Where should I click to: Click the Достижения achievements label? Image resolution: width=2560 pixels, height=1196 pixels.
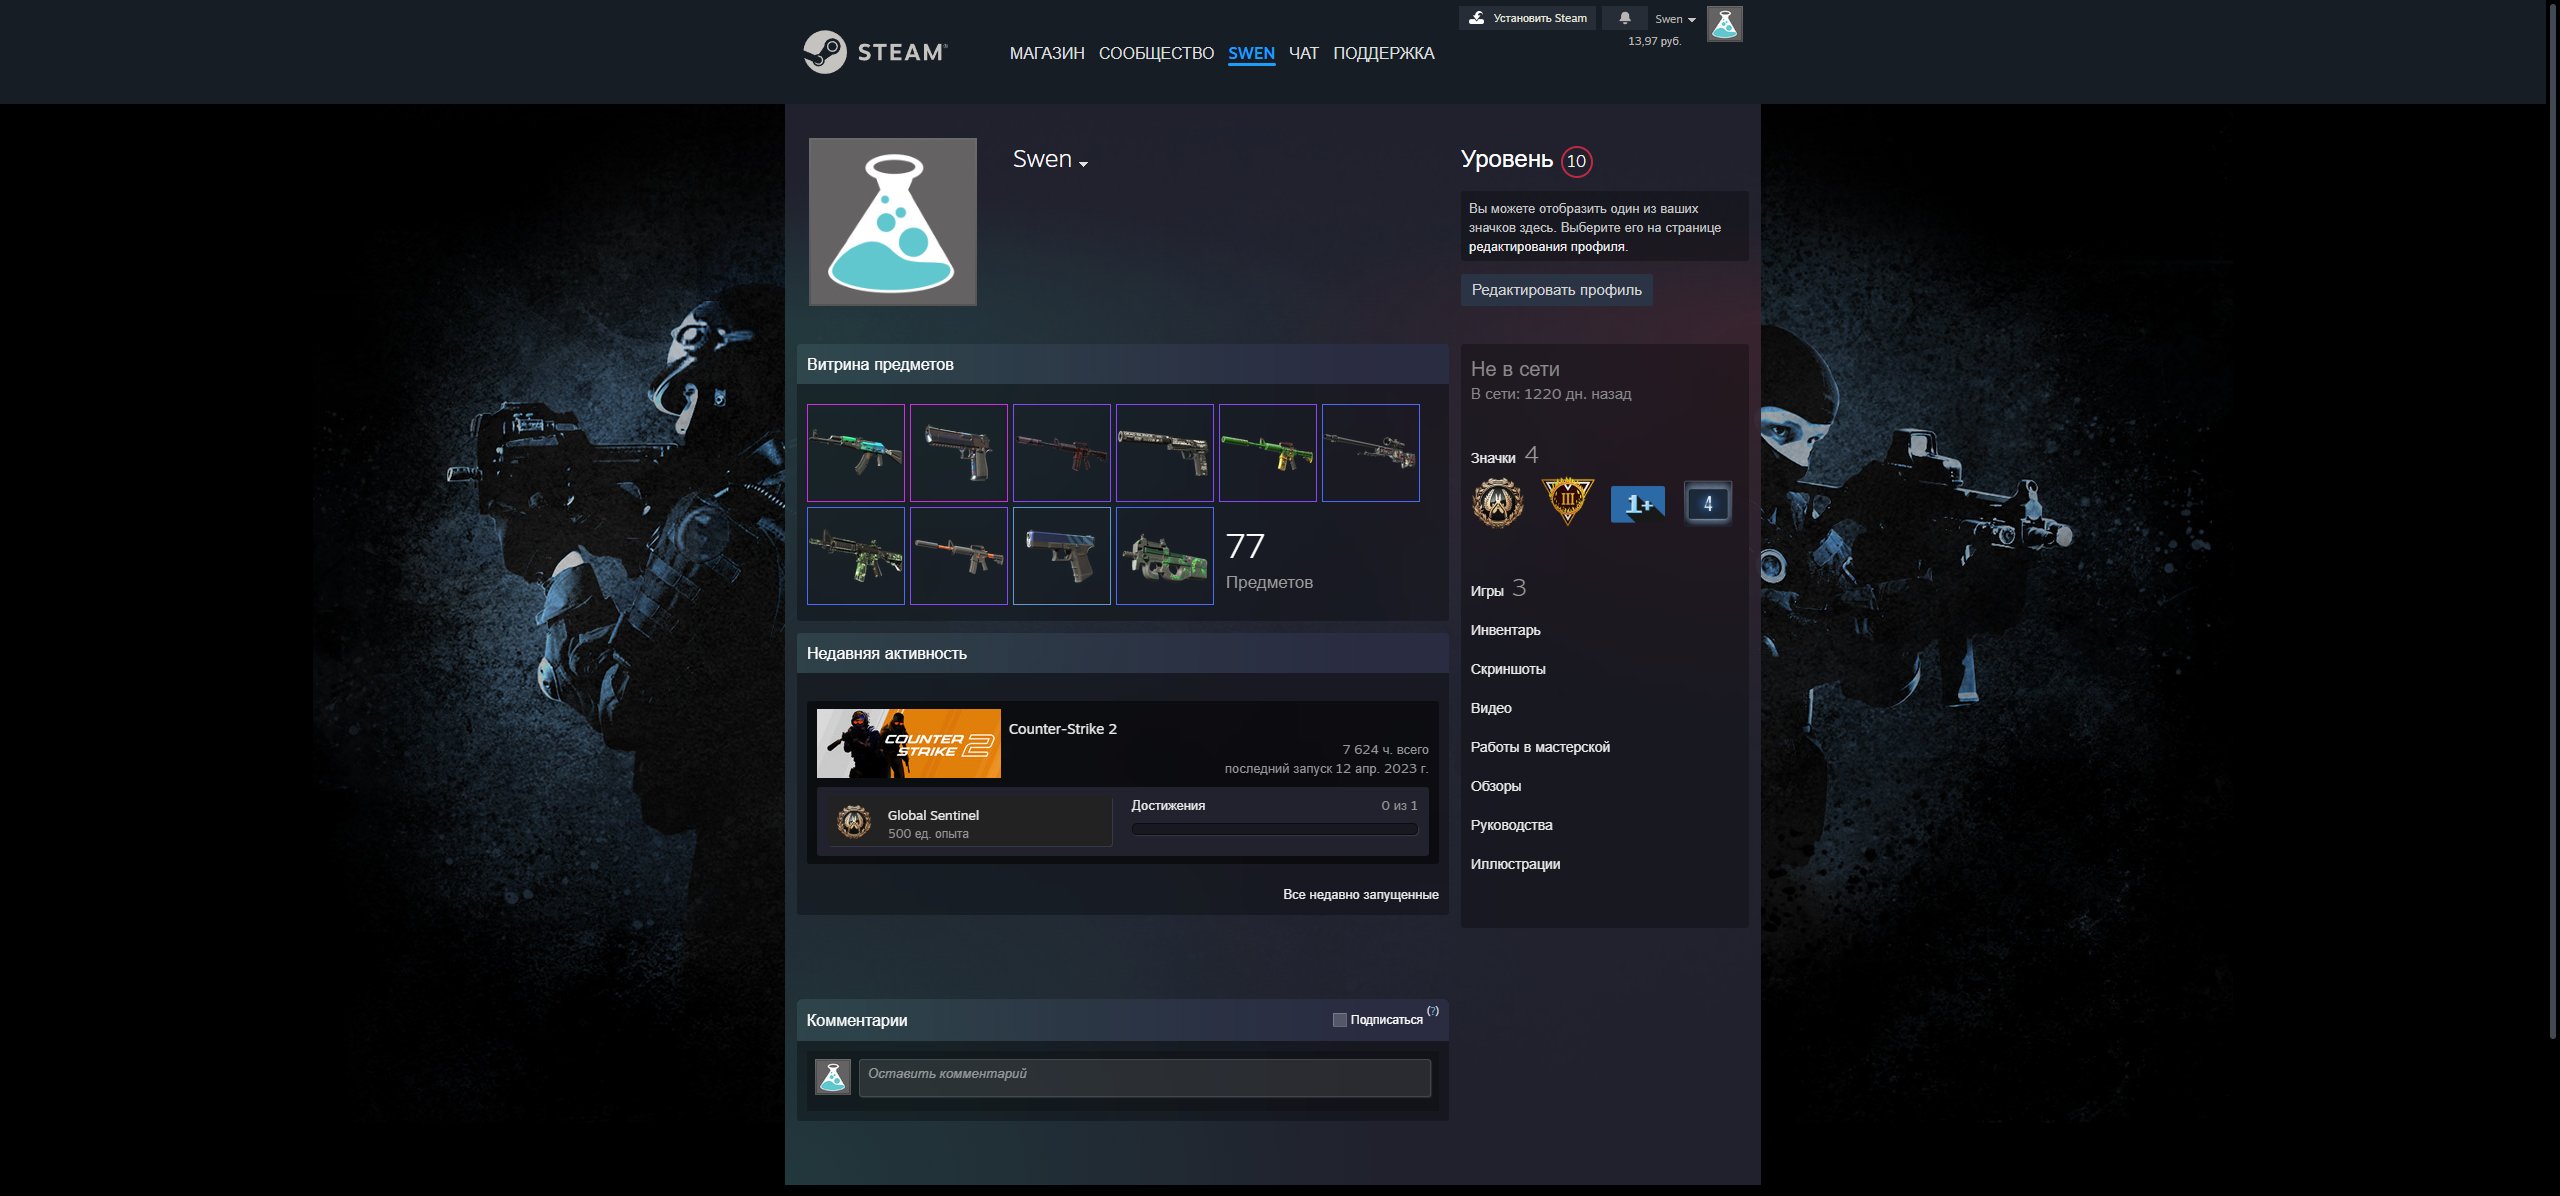(1168, 806)
